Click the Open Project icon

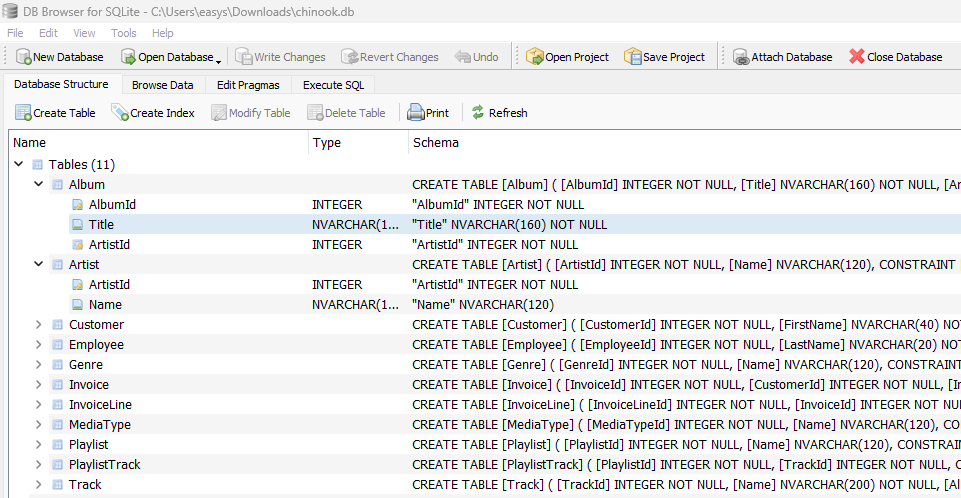point(535,57)
